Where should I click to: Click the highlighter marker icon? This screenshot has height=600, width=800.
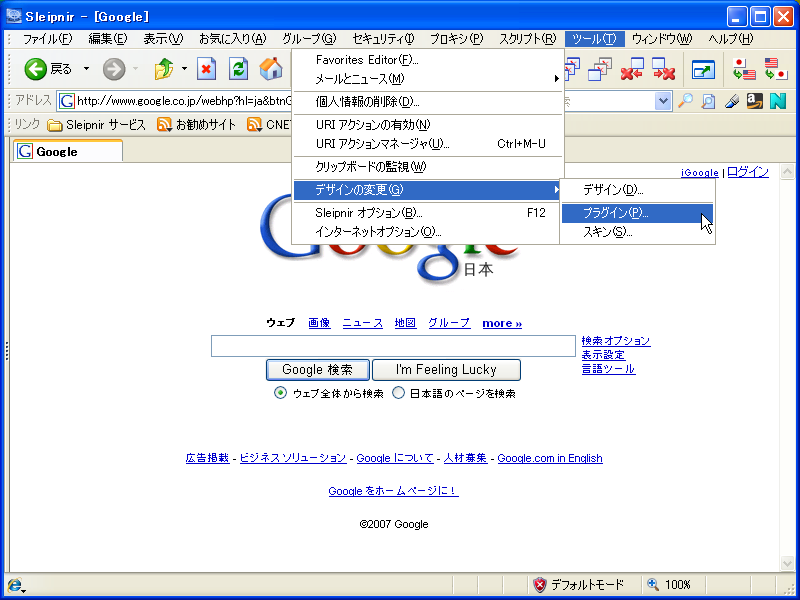732,101
